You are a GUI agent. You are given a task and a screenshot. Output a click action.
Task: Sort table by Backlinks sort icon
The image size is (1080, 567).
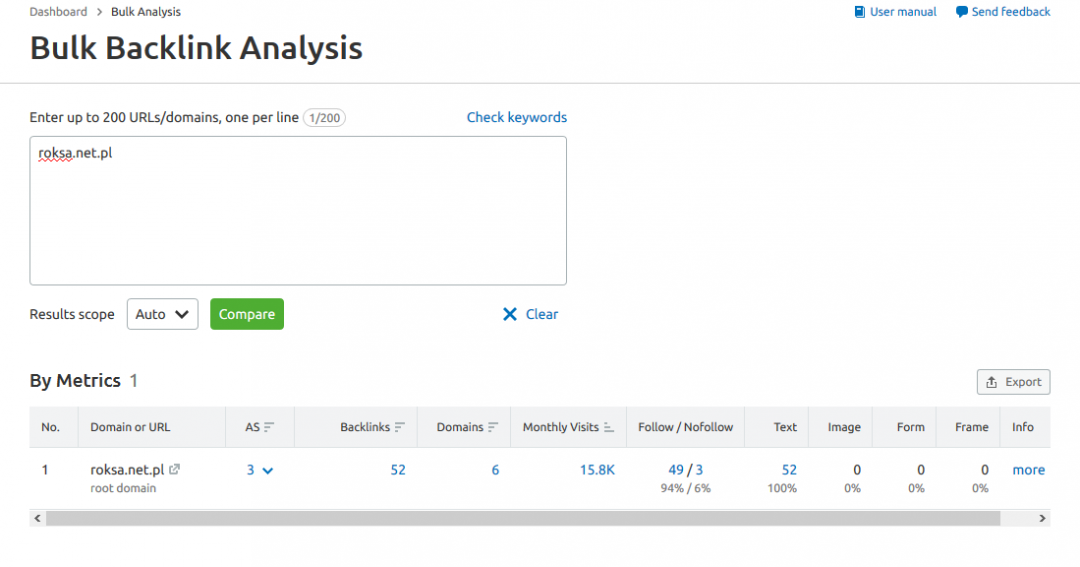pyautogui.click(x=400, y=427)
